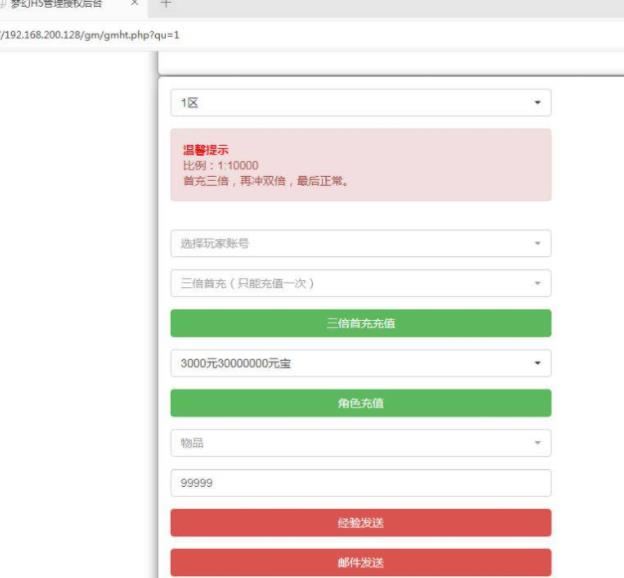Click the favicon on the browser tab

pos(4,5)
